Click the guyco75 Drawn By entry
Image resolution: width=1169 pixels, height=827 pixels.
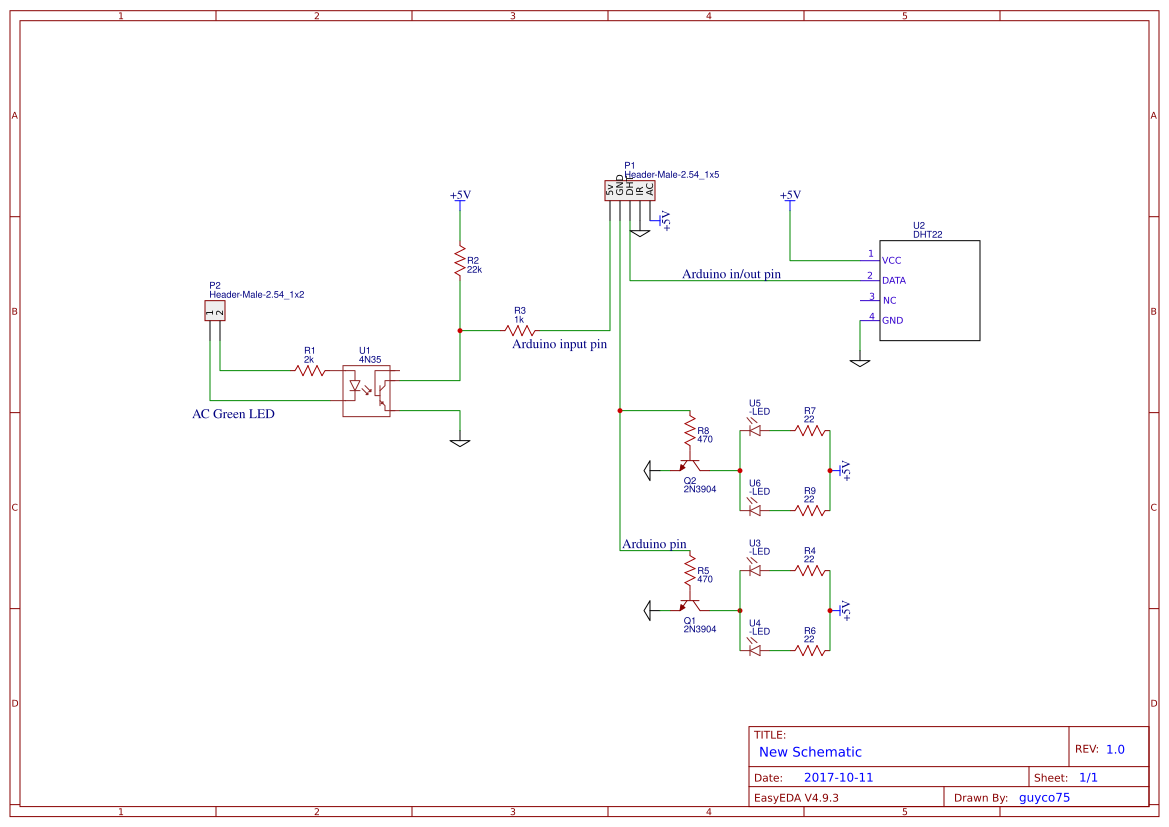click(1043, 797)
